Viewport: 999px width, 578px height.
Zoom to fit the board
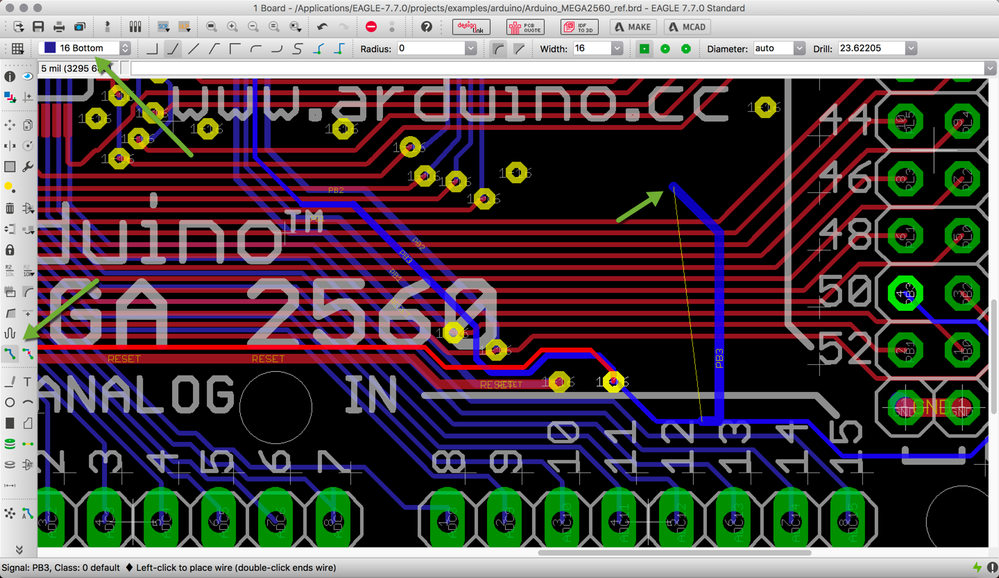point(212,27)
